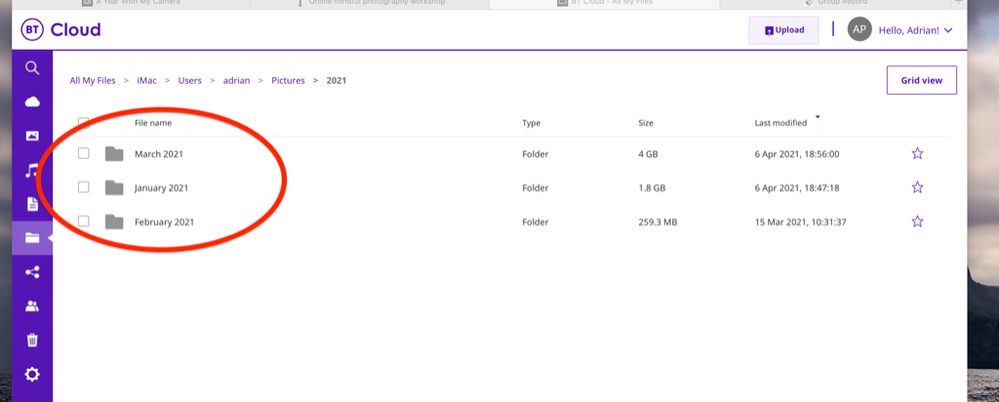
Task: Click the 6 Apr 2021, 18:56:00 date
Action: click(797, 154)
